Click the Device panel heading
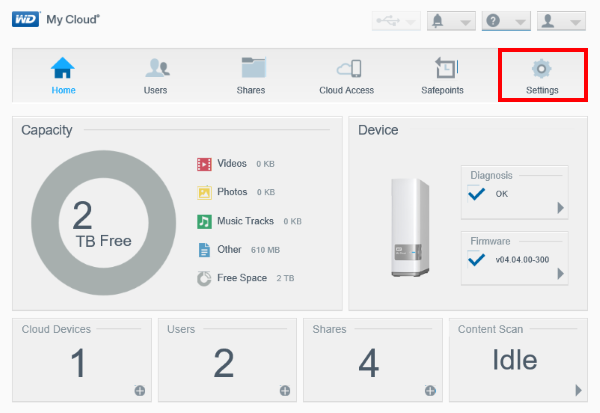Screen dimensions: 600x413 (x=378, y=130)
